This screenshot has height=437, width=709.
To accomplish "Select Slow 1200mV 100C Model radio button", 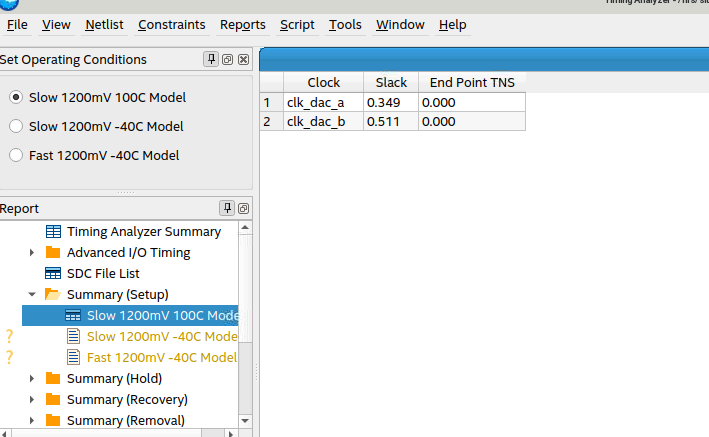I will pyautogui.click(x=16, y=97).
